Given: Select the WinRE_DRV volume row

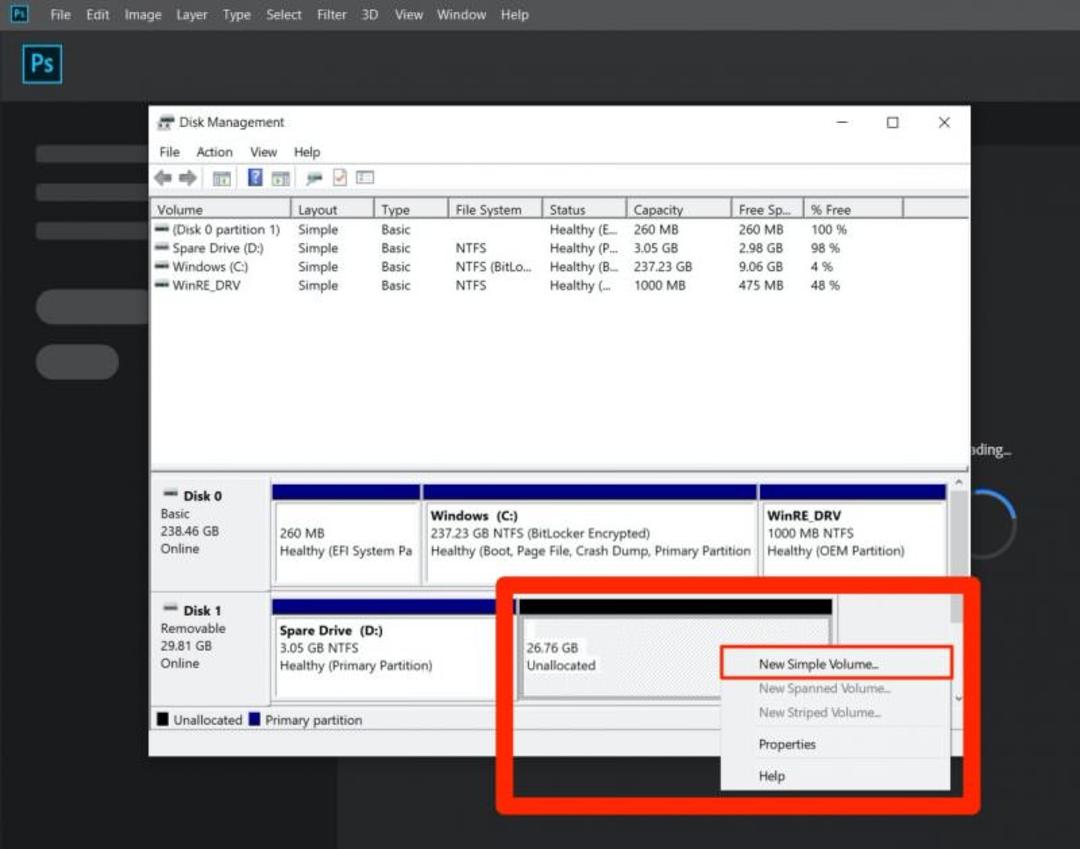Looking at the screenshot, I should (559, 285).
